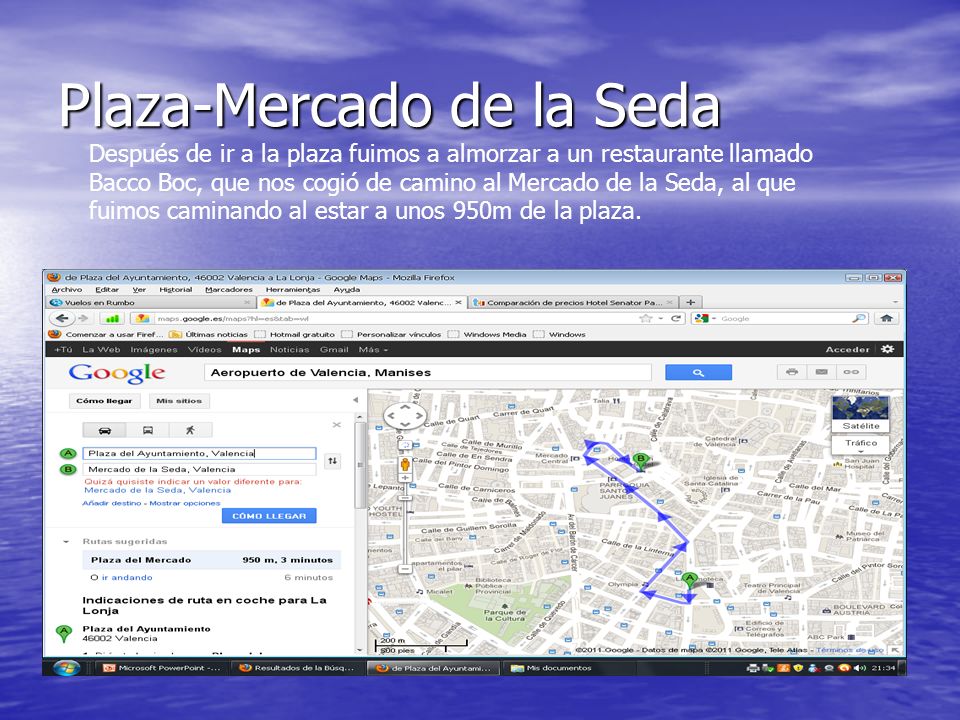Click the map pan navigation wheel

pyautogui.click(x=404, y=416)
